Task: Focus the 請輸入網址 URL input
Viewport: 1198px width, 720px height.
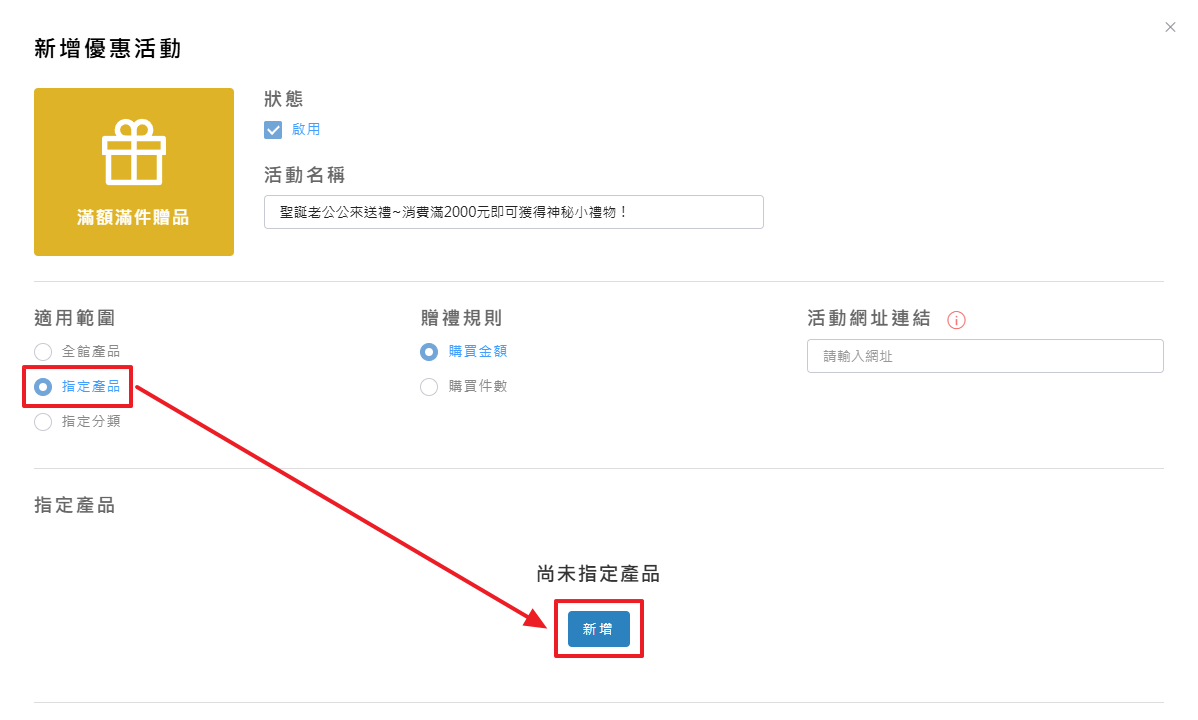Action: pos(984,356)
